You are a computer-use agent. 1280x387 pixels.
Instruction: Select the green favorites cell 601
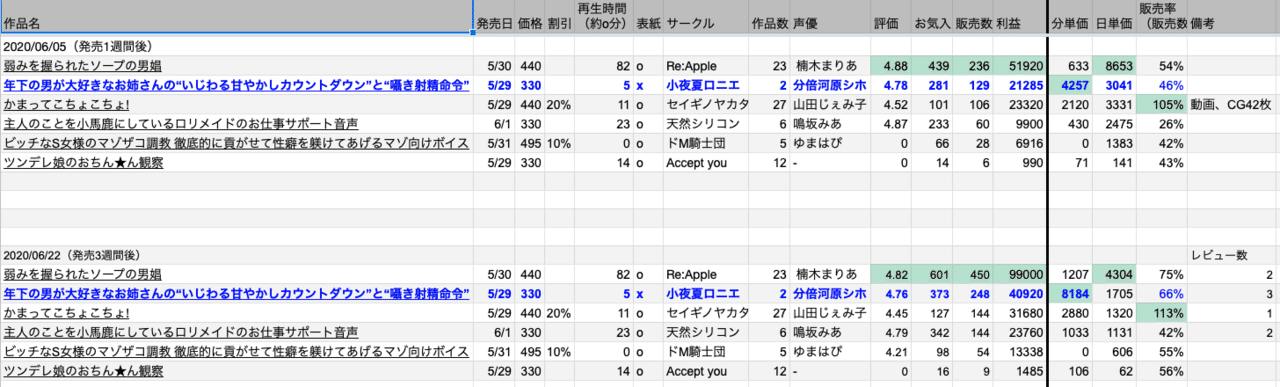point(931,274)
